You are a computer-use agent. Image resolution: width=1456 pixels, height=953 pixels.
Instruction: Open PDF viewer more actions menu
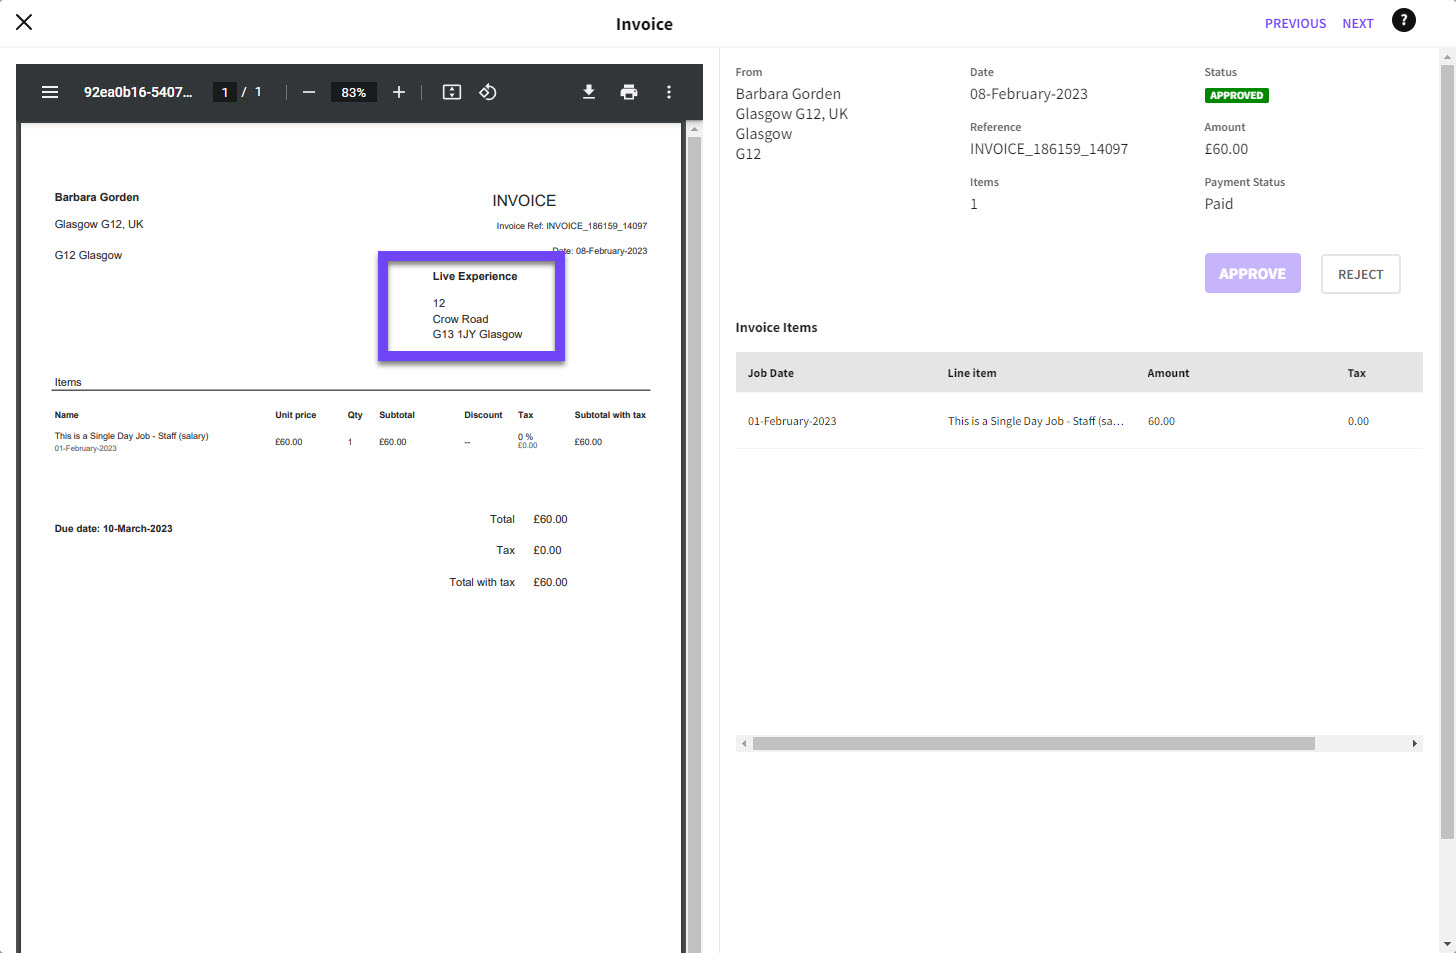[x=669, y=92]
